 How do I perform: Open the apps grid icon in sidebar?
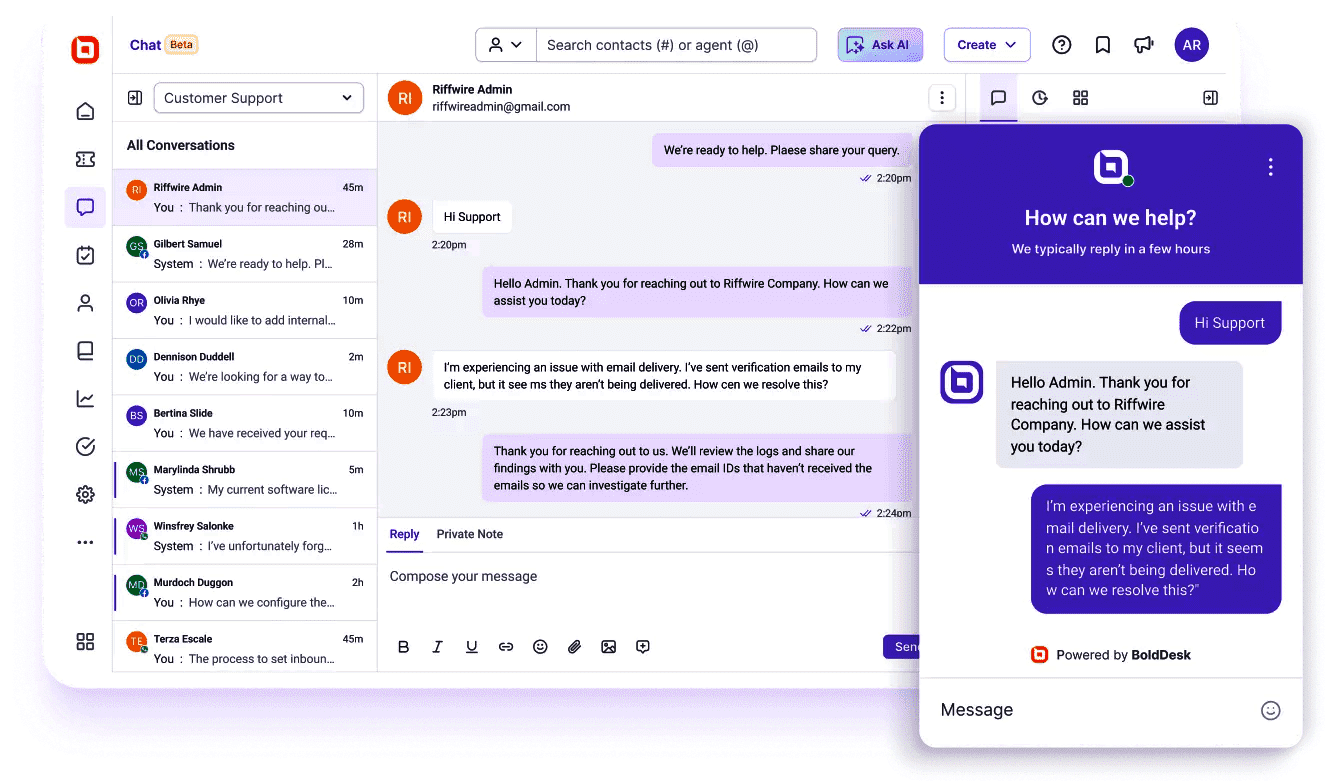85,642
